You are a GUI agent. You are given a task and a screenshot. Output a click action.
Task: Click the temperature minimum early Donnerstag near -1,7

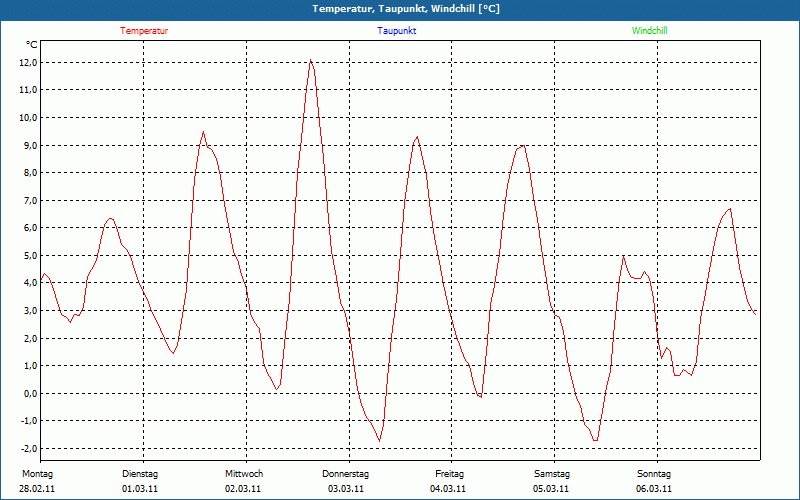click(380, 440)
